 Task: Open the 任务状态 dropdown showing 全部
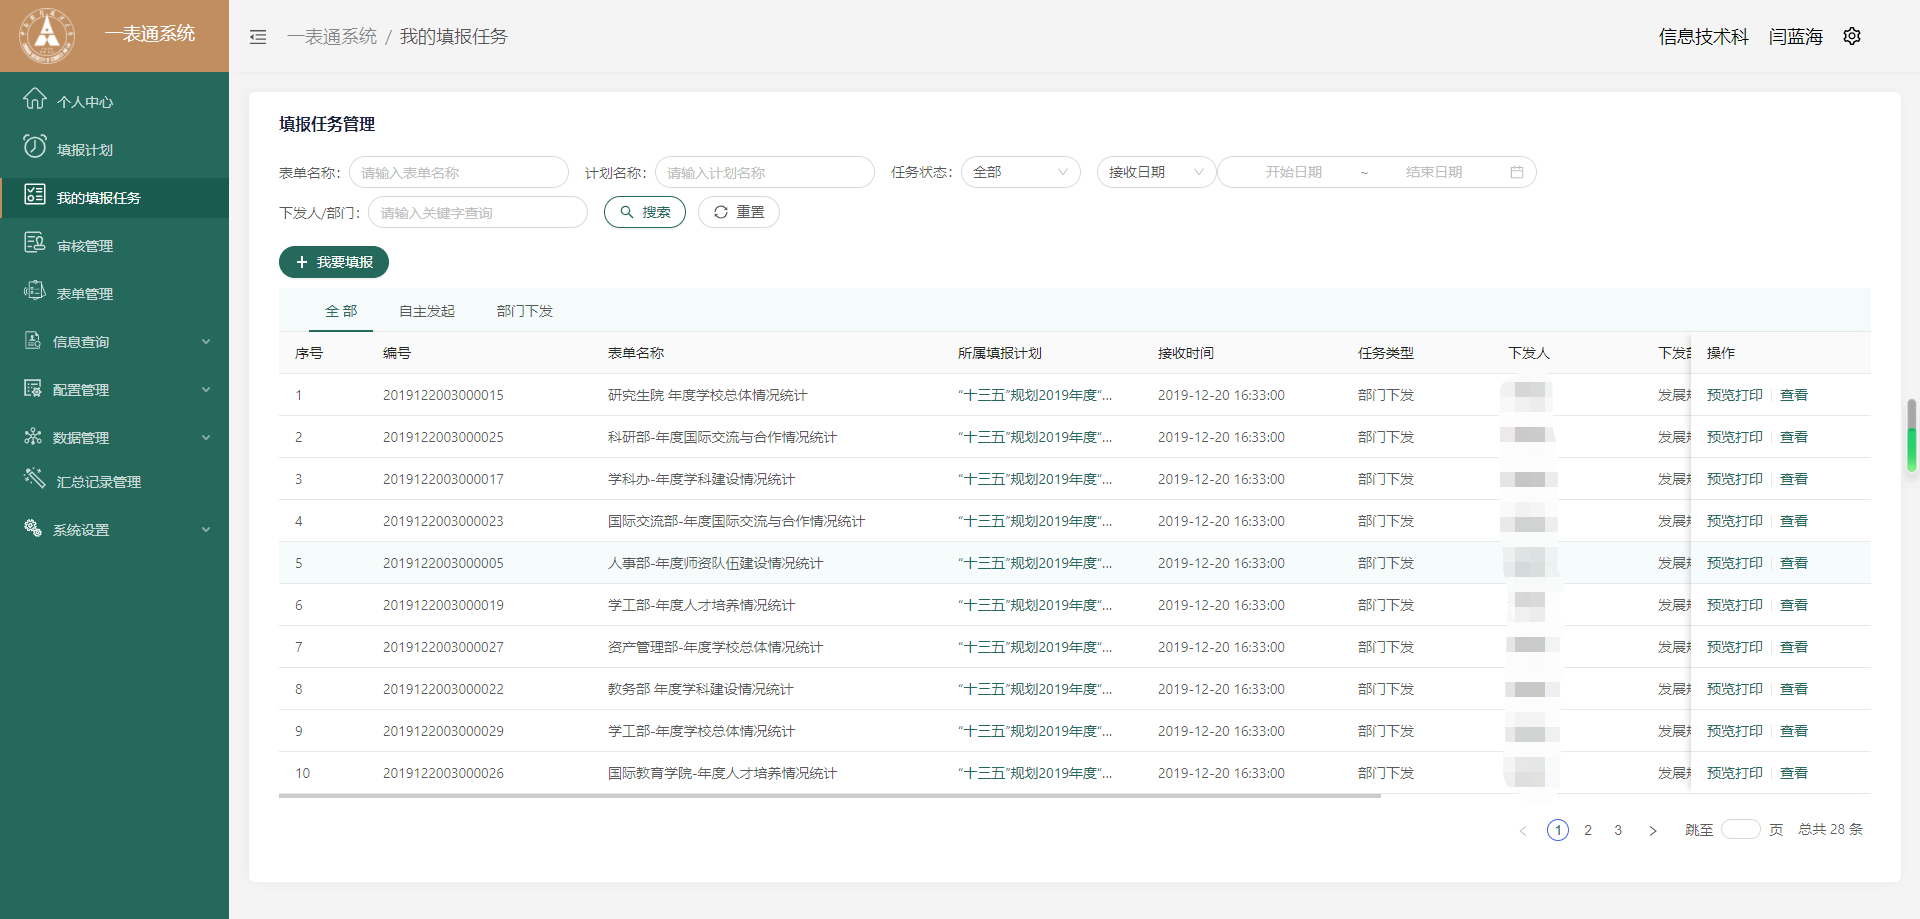click(1020, 172)
